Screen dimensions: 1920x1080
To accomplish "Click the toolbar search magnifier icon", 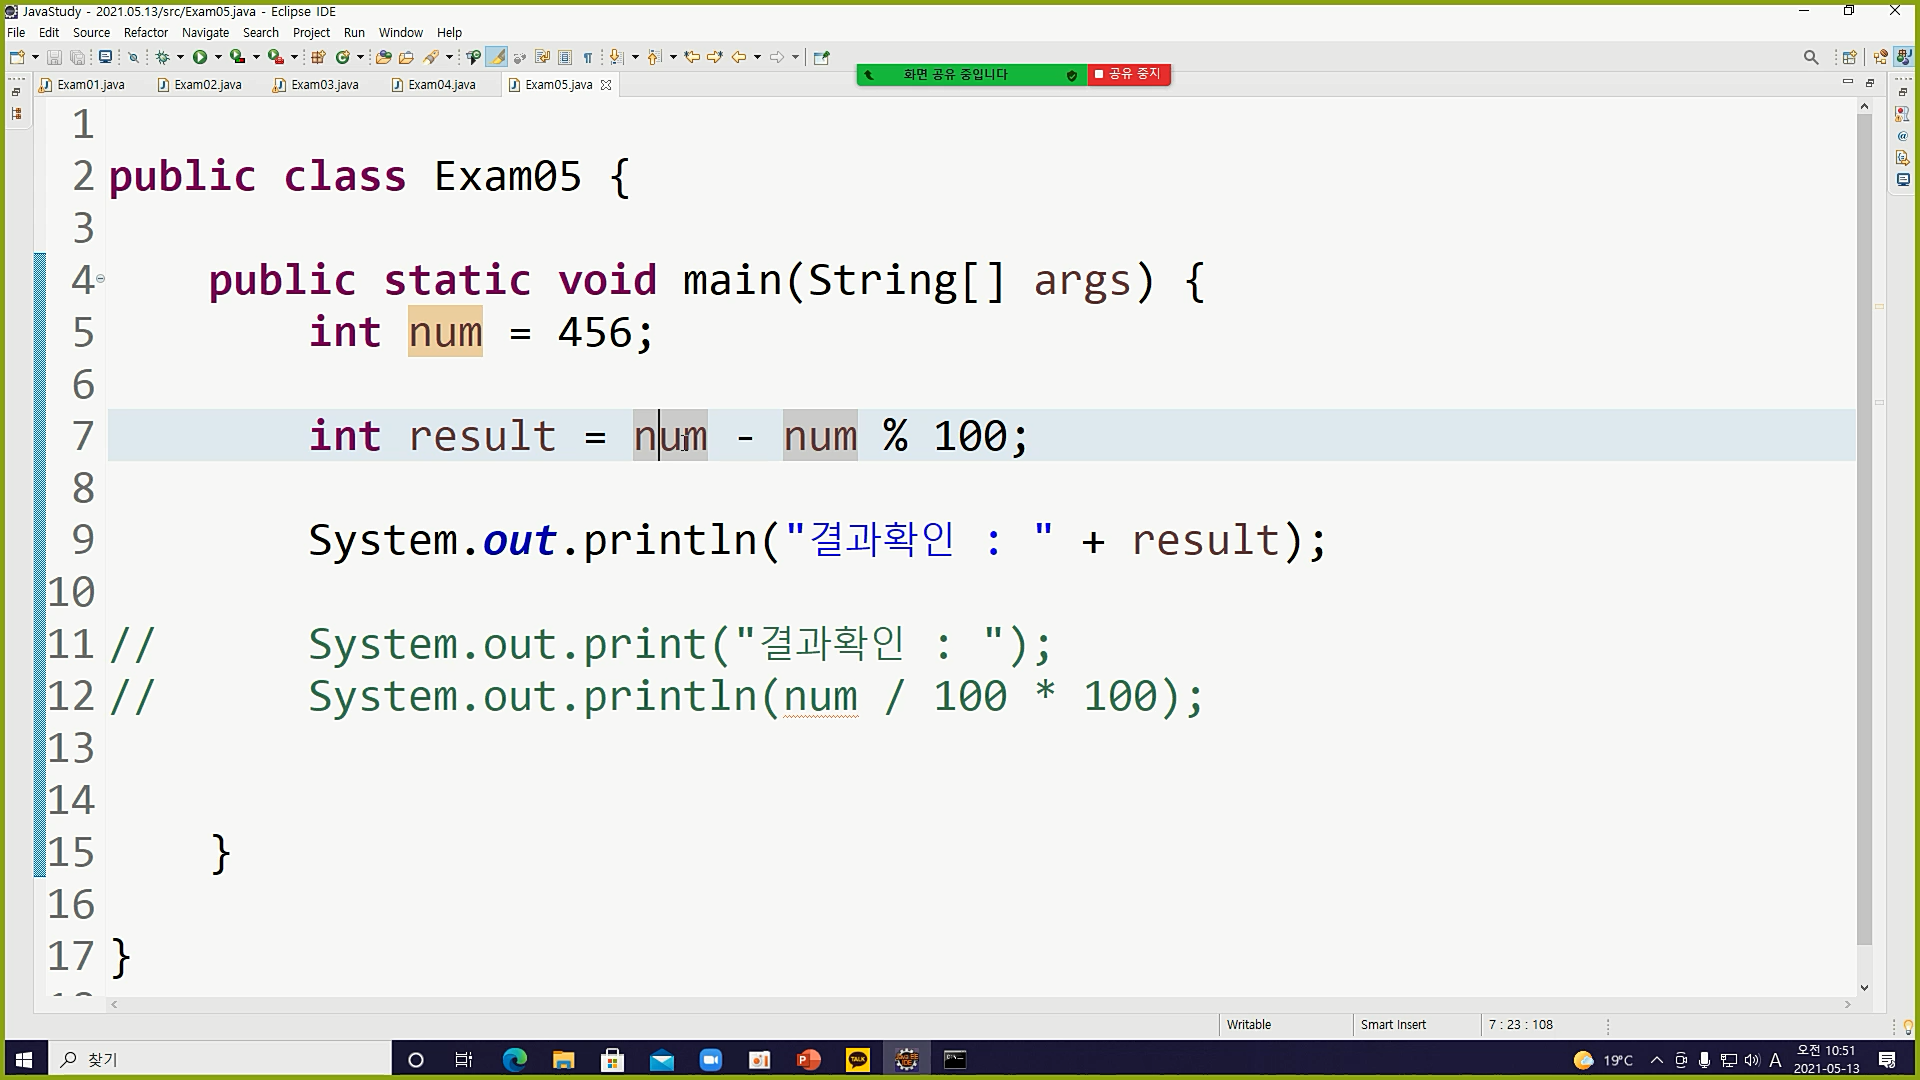I will 1811,57.
